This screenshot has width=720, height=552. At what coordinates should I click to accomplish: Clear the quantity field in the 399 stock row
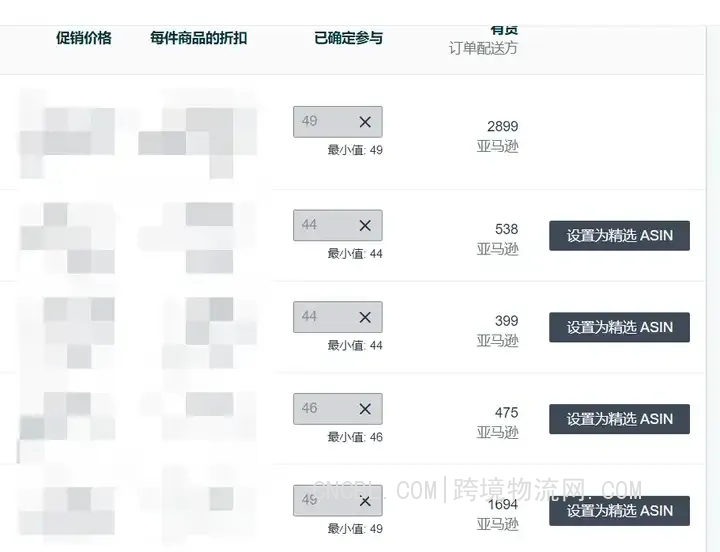tap(365, 317)
